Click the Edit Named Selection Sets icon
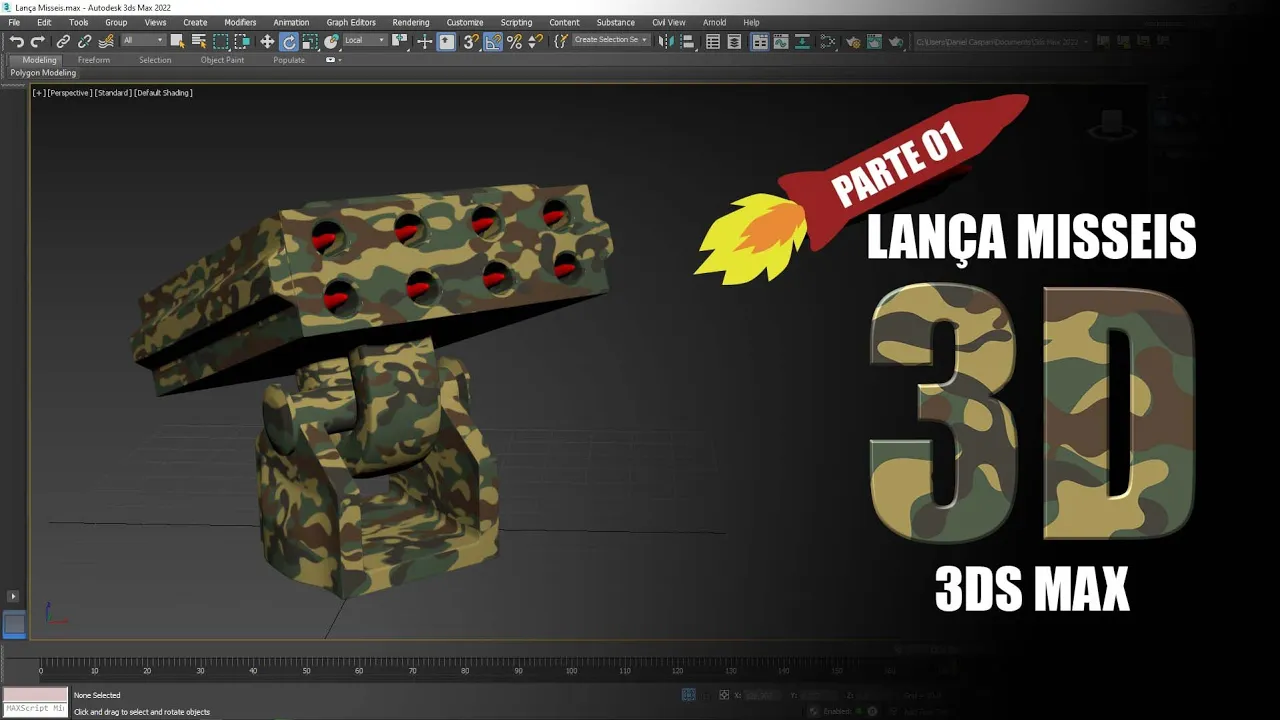Viewport: 1280px width, 720px height. click(x=560, y=41)
